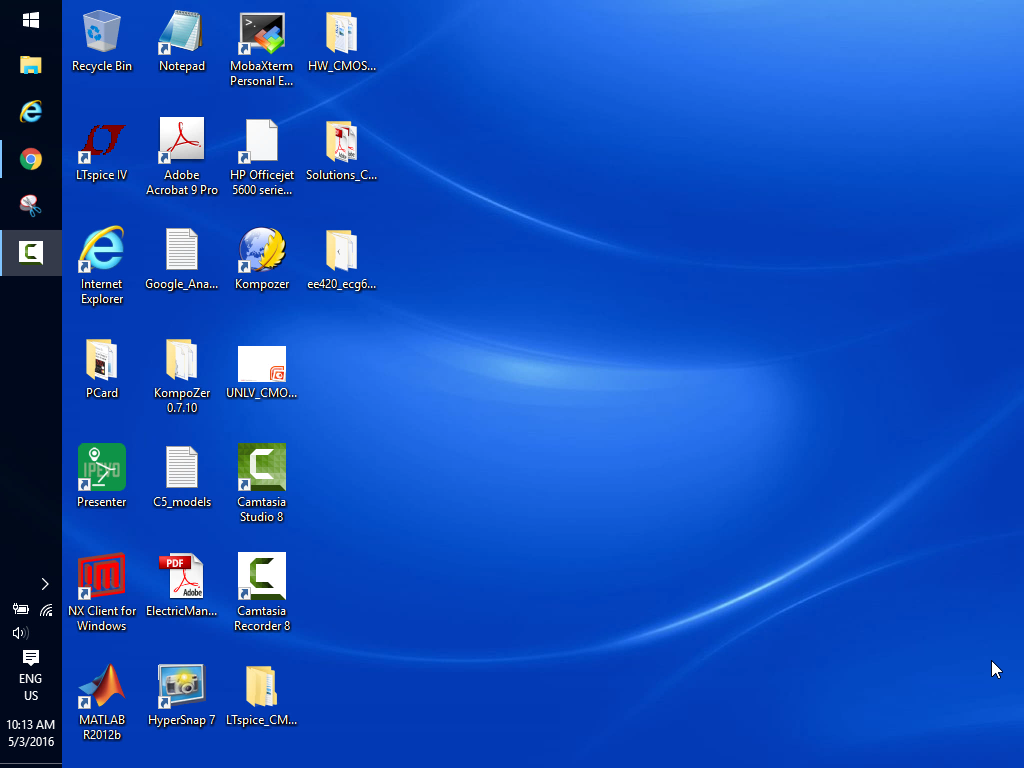Screen dimensions: 1024x768
Task: Select the HyperSnap 7 camera icon
Action: (182, 687)
